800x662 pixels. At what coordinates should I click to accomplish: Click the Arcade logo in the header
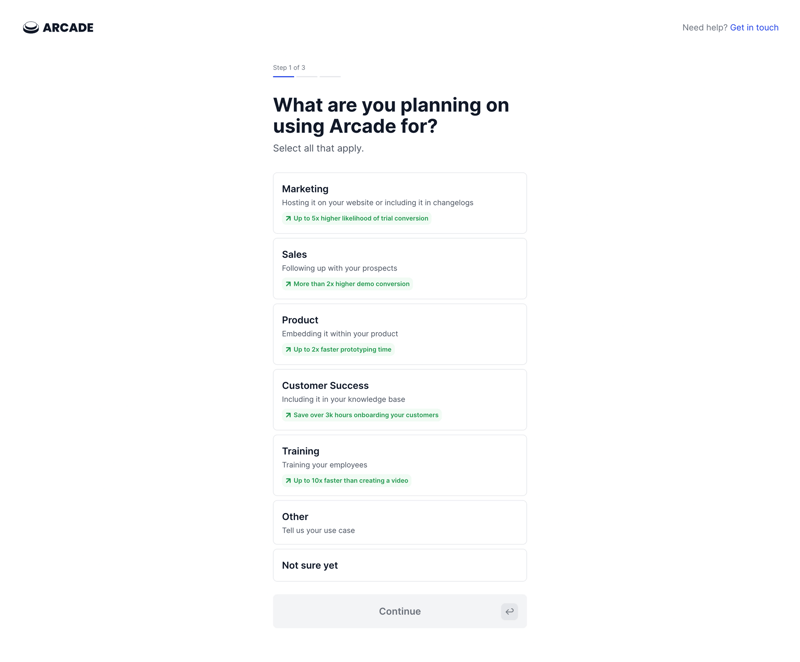(x=57, y=27)
